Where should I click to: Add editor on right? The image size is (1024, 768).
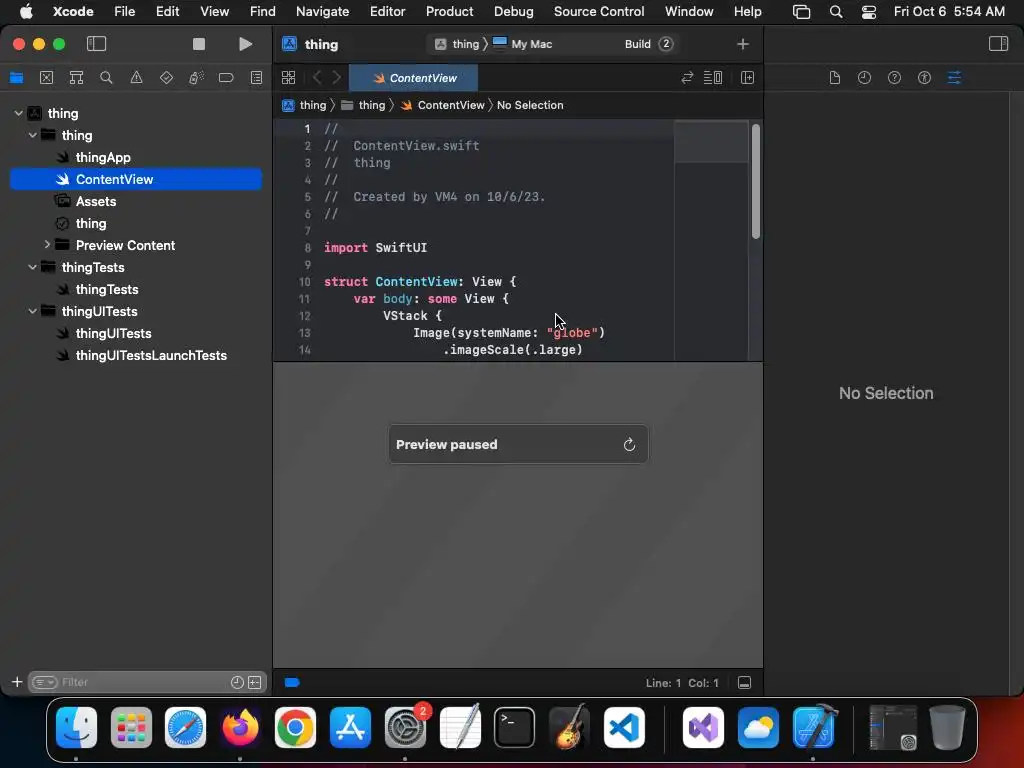pyautogui.click(x=747, y=78)
